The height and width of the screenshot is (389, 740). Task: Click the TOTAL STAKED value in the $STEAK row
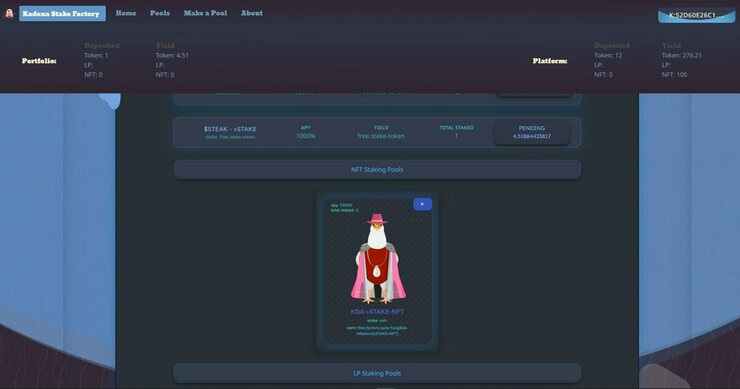coord(456,136)
